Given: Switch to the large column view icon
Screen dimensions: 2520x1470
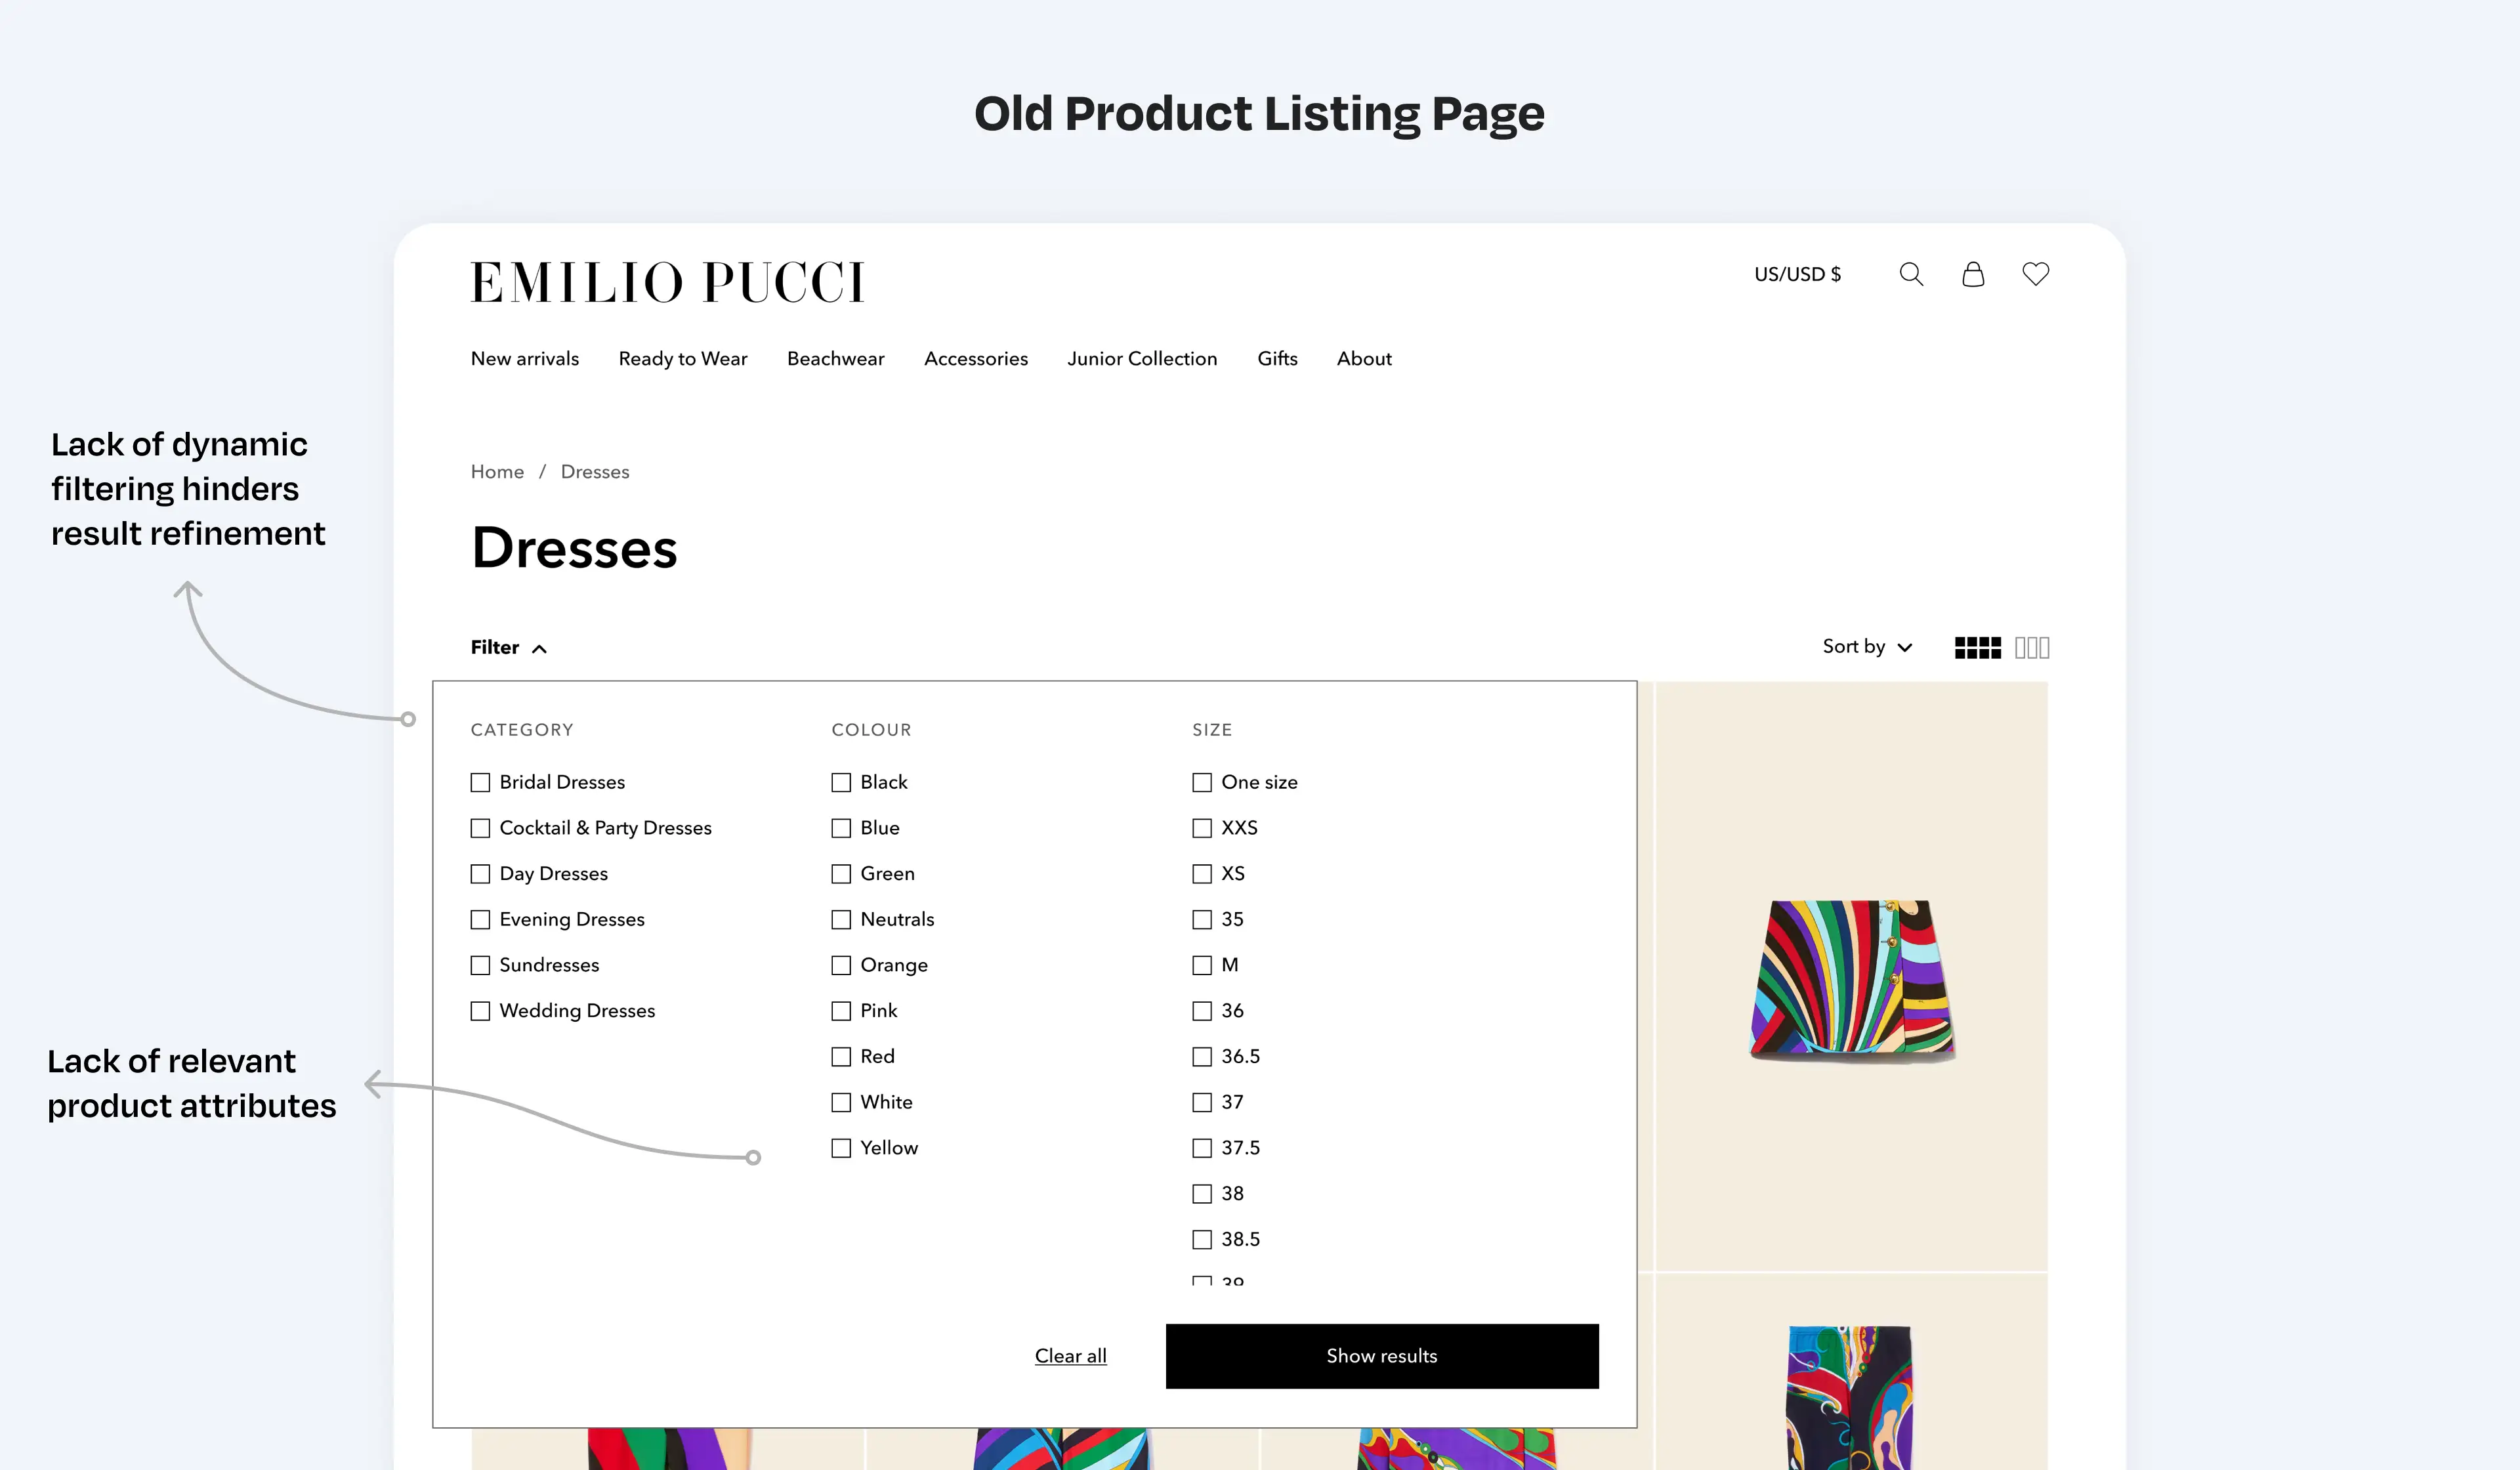Looking at the screenshot, I should [x=2032, y=647].
